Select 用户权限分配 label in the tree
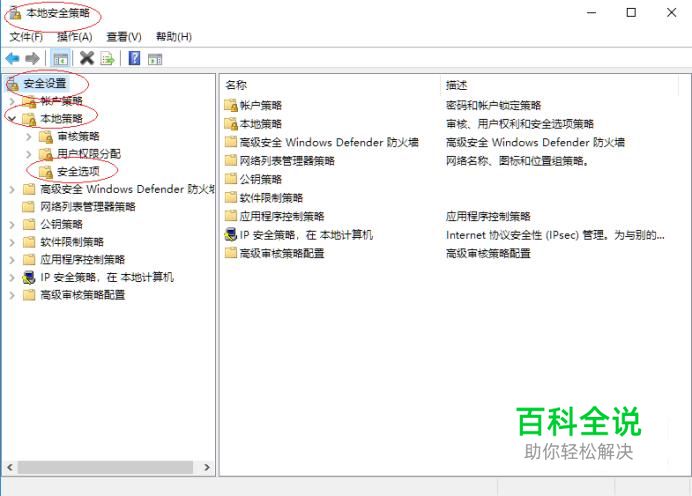Viewport: 692px width, 496px height. (x=89, y=154)
